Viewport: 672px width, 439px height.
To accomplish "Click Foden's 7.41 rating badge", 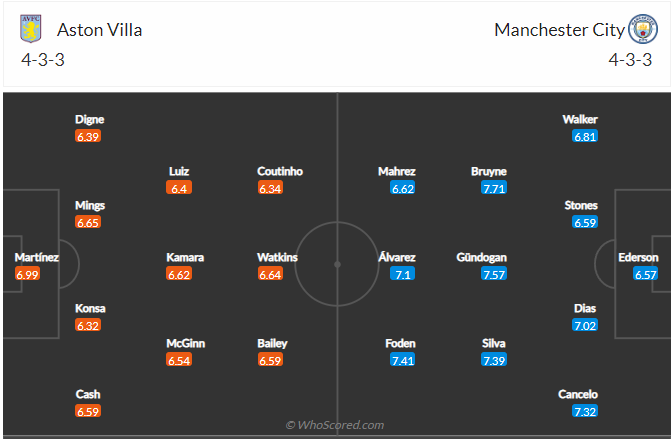I will [401, 359].
